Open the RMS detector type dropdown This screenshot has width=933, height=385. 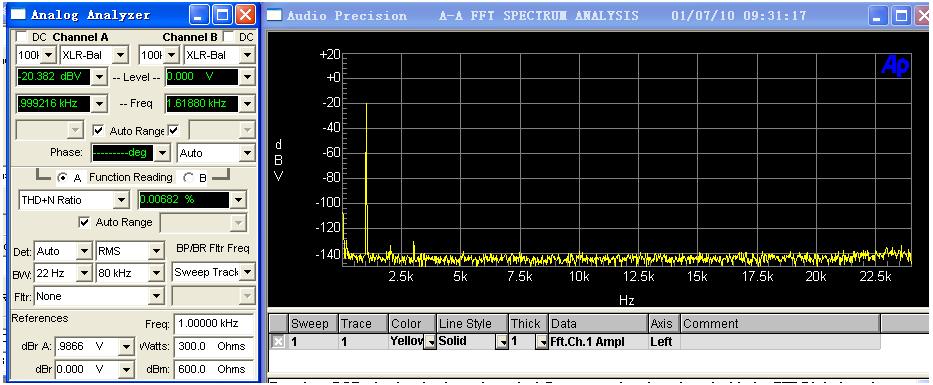[156, 251]
